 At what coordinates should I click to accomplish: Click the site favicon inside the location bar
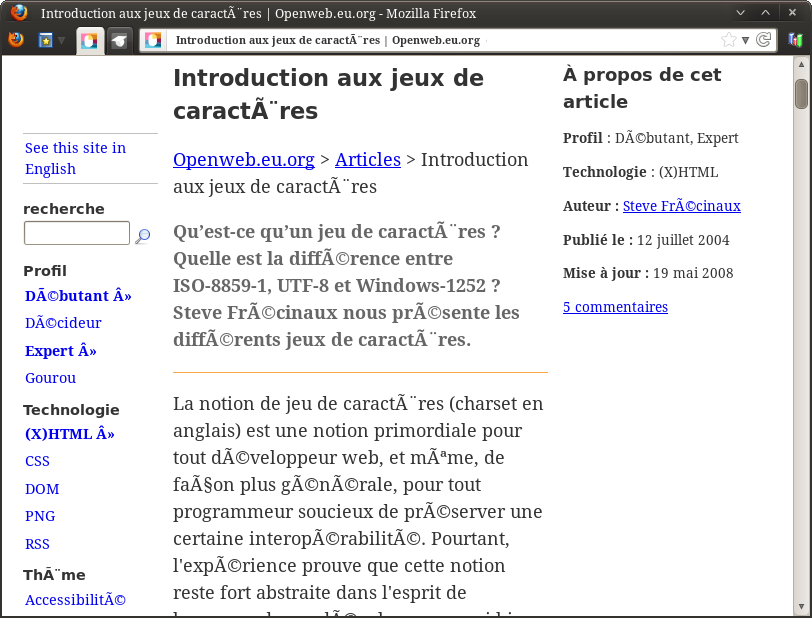point(153,41)
